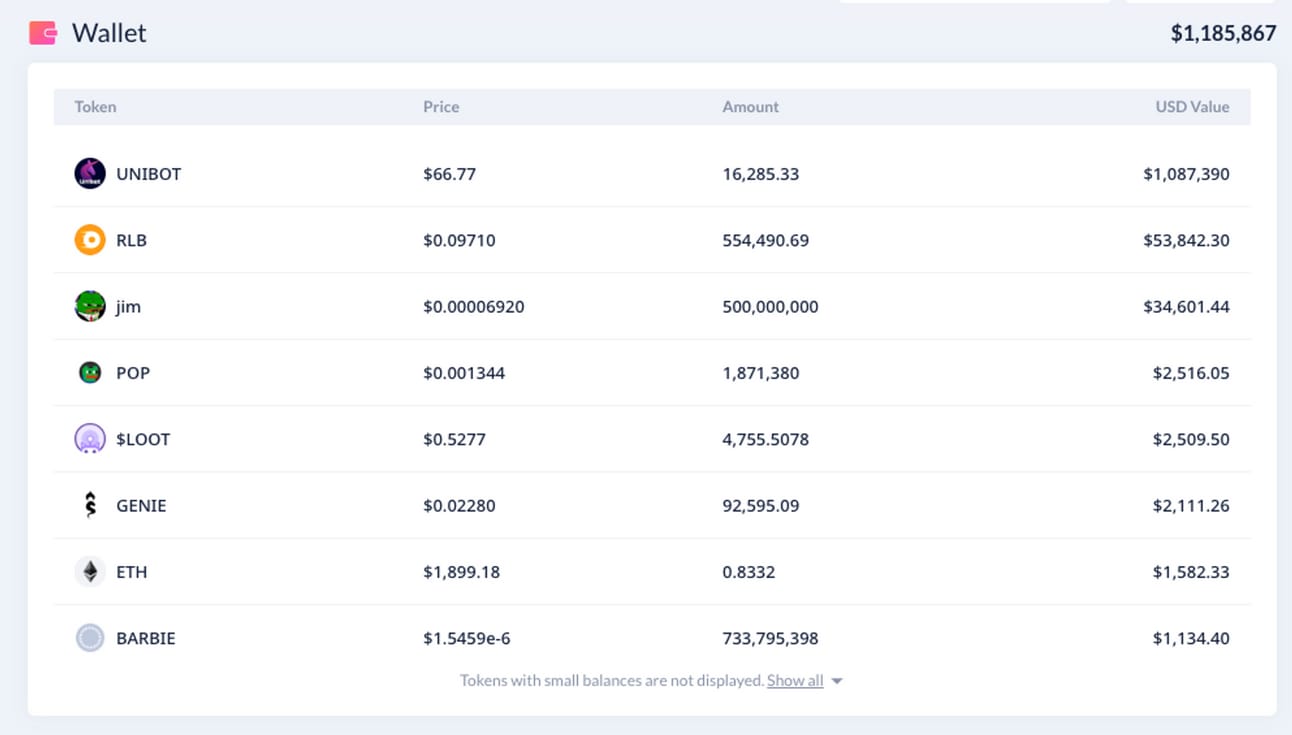Click the $LOOT token icon
1292x735 pixels.
point(90,439)
